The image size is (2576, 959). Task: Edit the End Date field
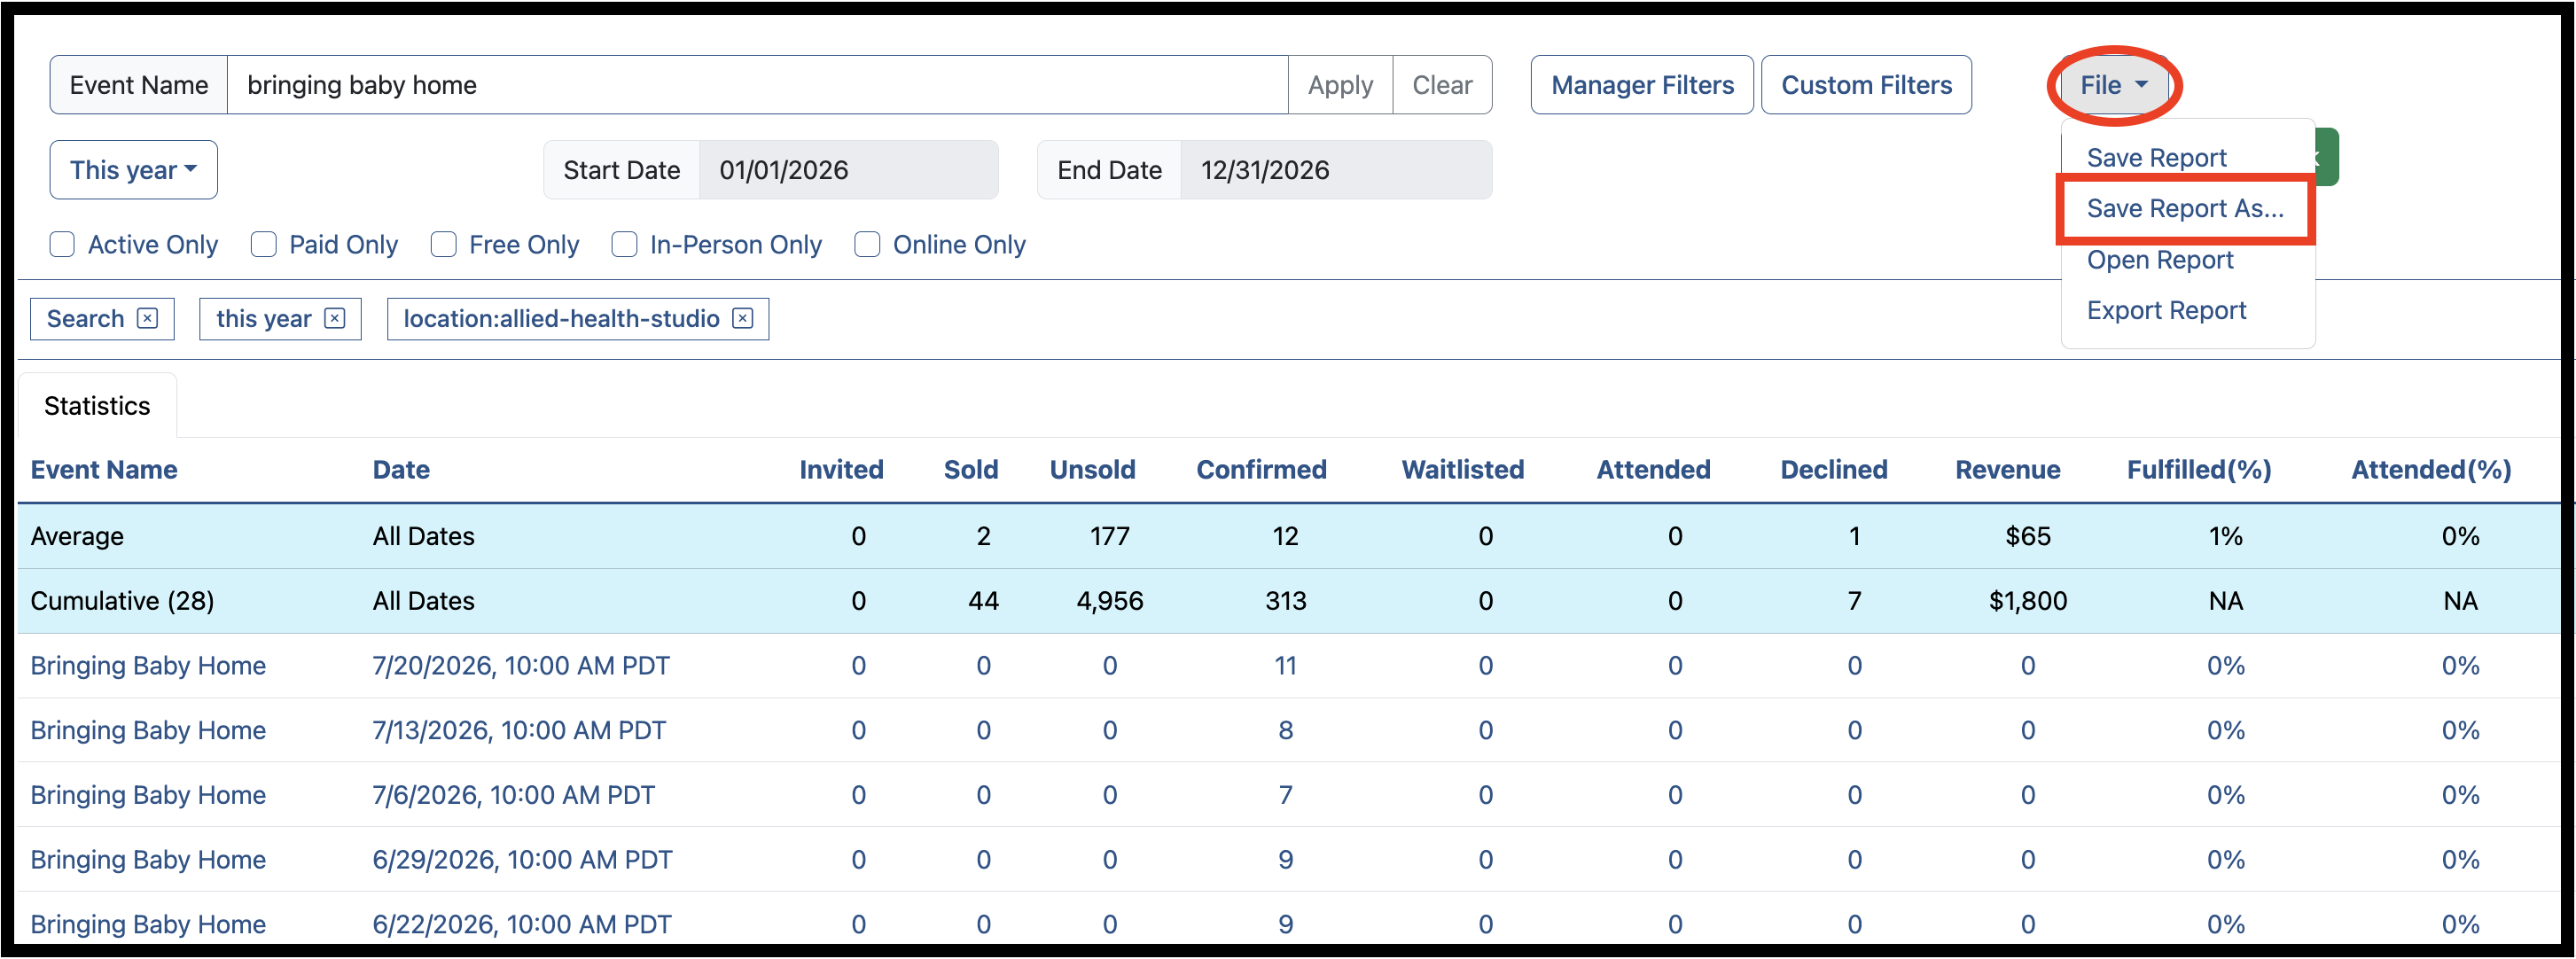point(1336,170)
